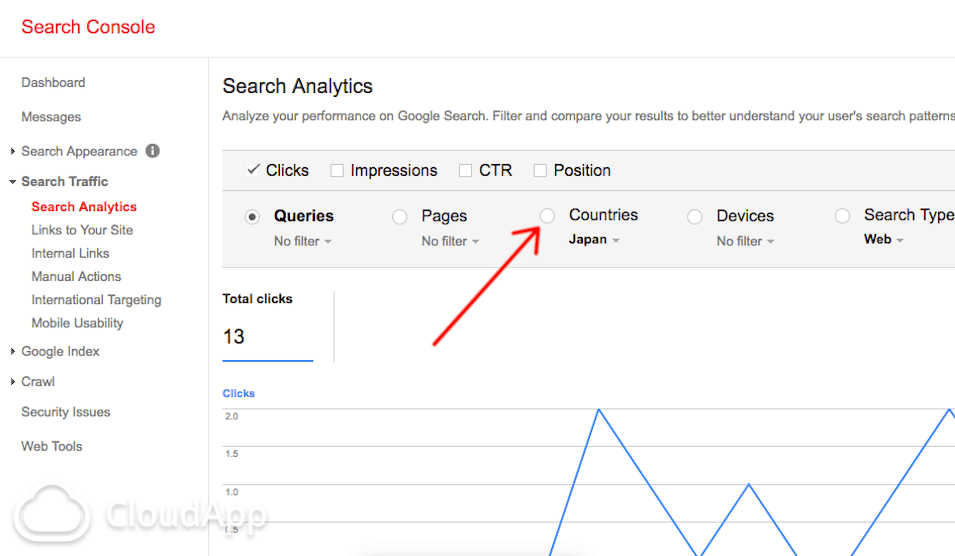Toggle the Clicks checkbox
This screenshot has height=556, width=955.
[x=253, y=170]
